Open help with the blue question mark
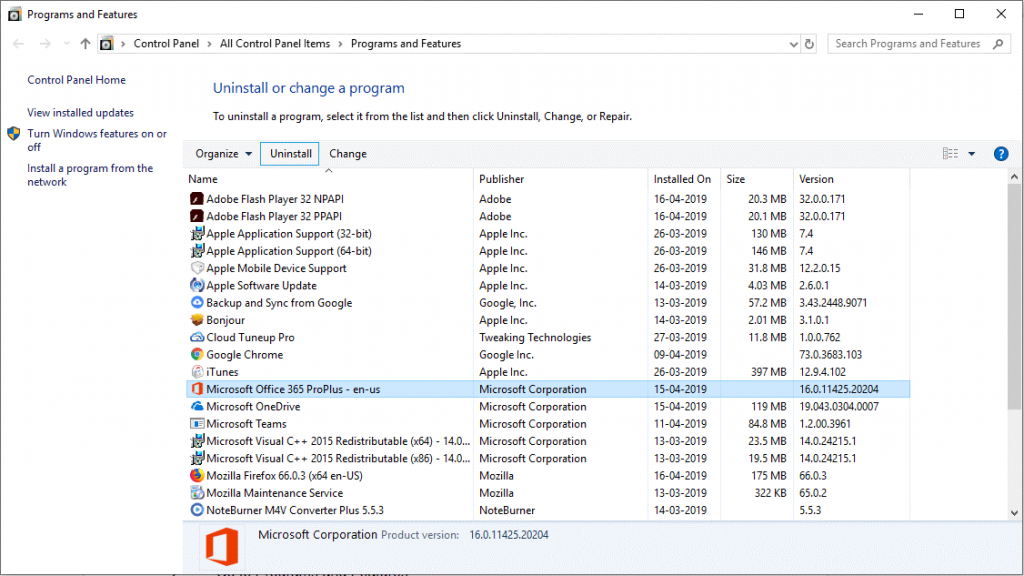Image resolution: width=1024 pixels, height=576 pixels. (x=1000, y=154)
